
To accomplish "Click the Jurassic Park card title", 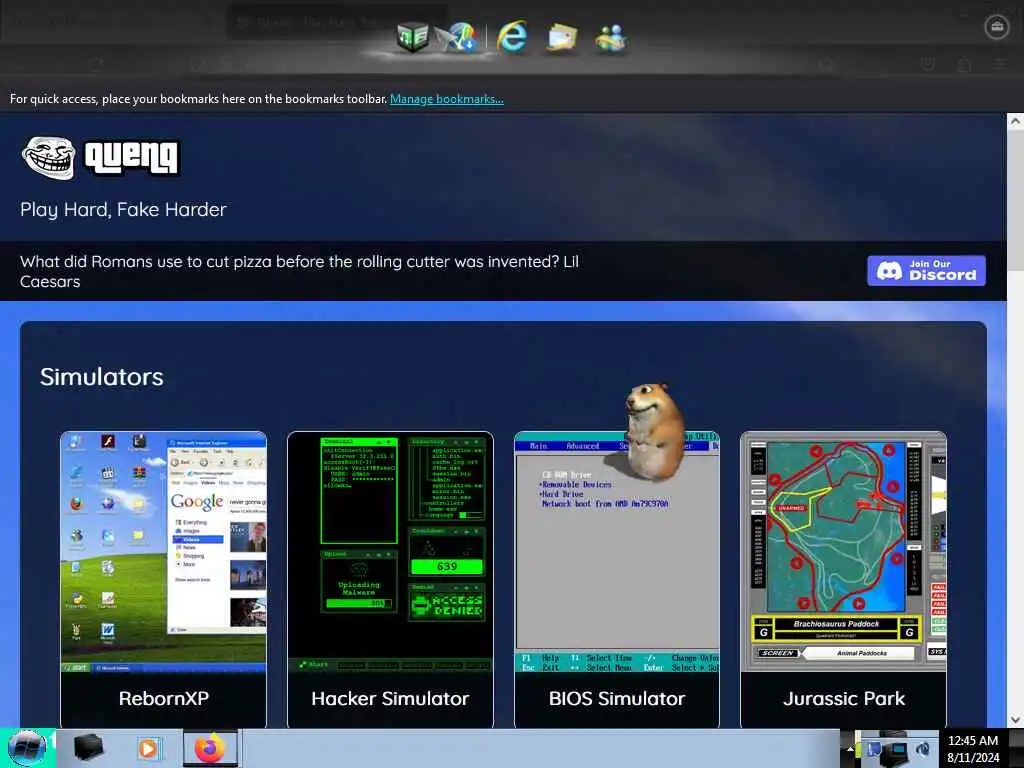I will [844, 698].
